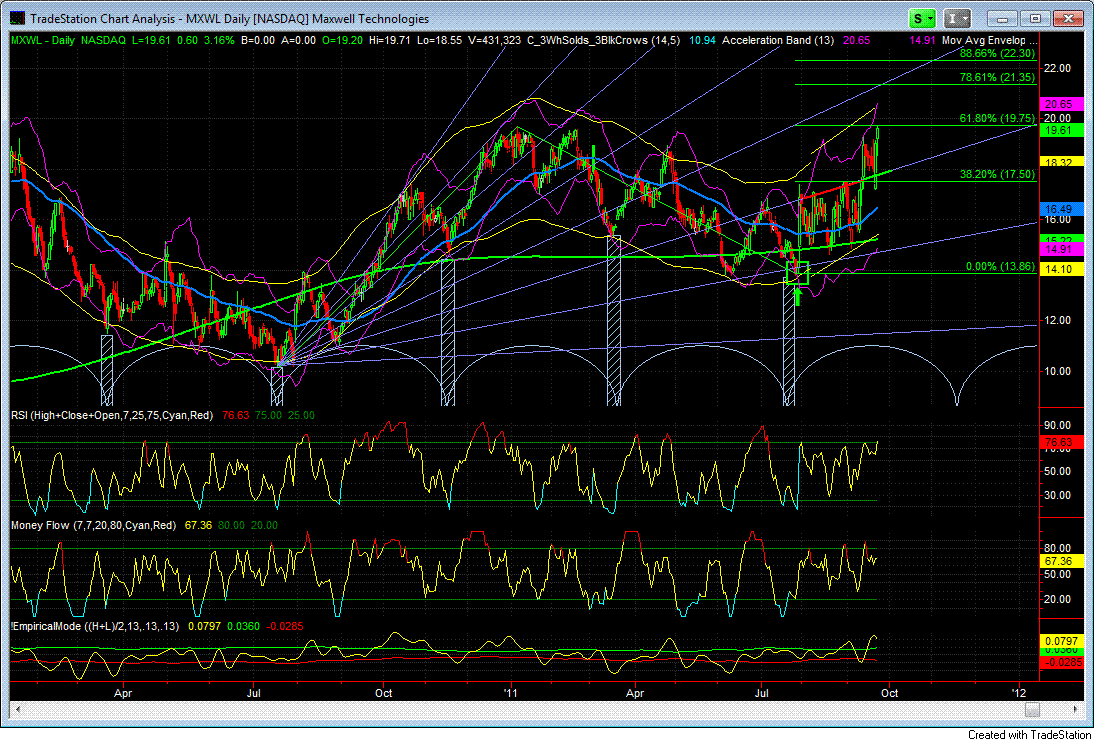Image resolution: width=1094 pixels, height=741 pixels.
Task: Minimize the Chart Analysis window
Action: (x=1005, y=19)
